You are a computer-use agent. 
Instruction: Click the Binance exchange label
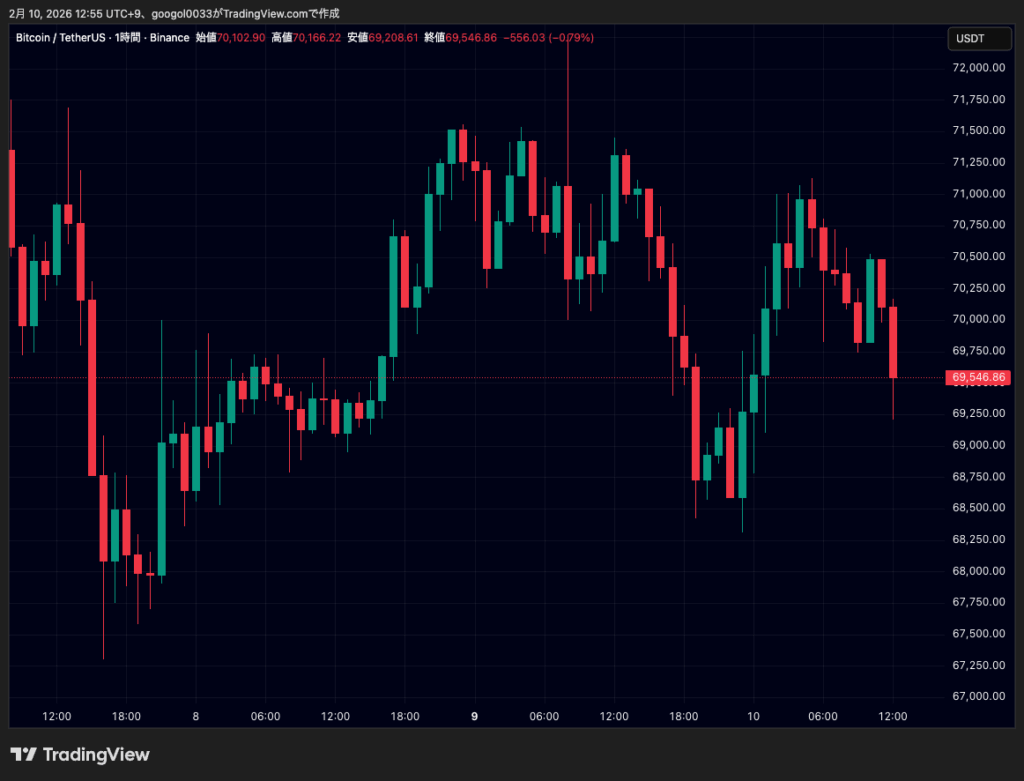[x=168, y=37]
